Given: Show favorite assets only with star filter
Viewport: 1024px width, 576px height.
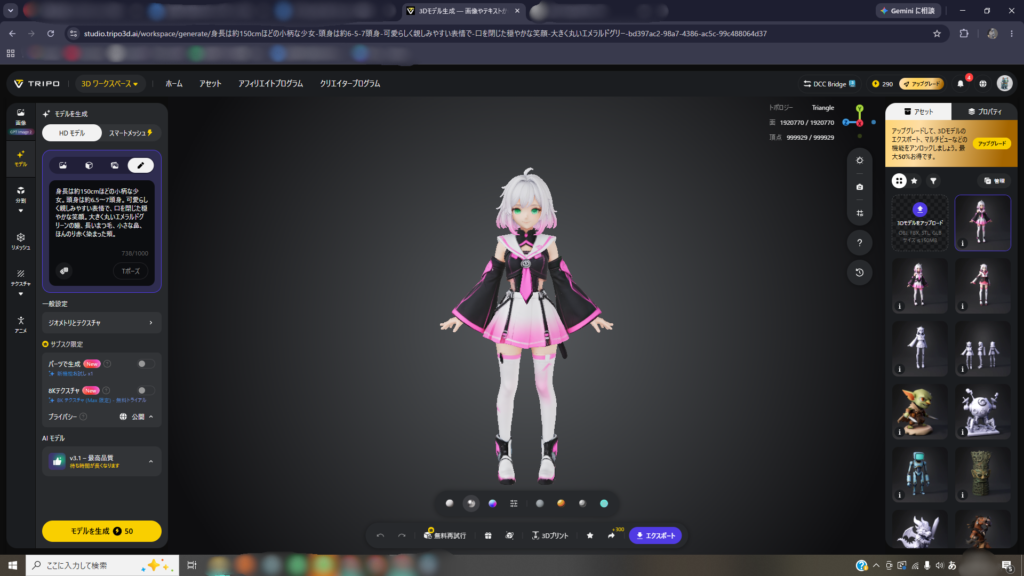Looking at the screenshot, I should [x=914, y=181].
